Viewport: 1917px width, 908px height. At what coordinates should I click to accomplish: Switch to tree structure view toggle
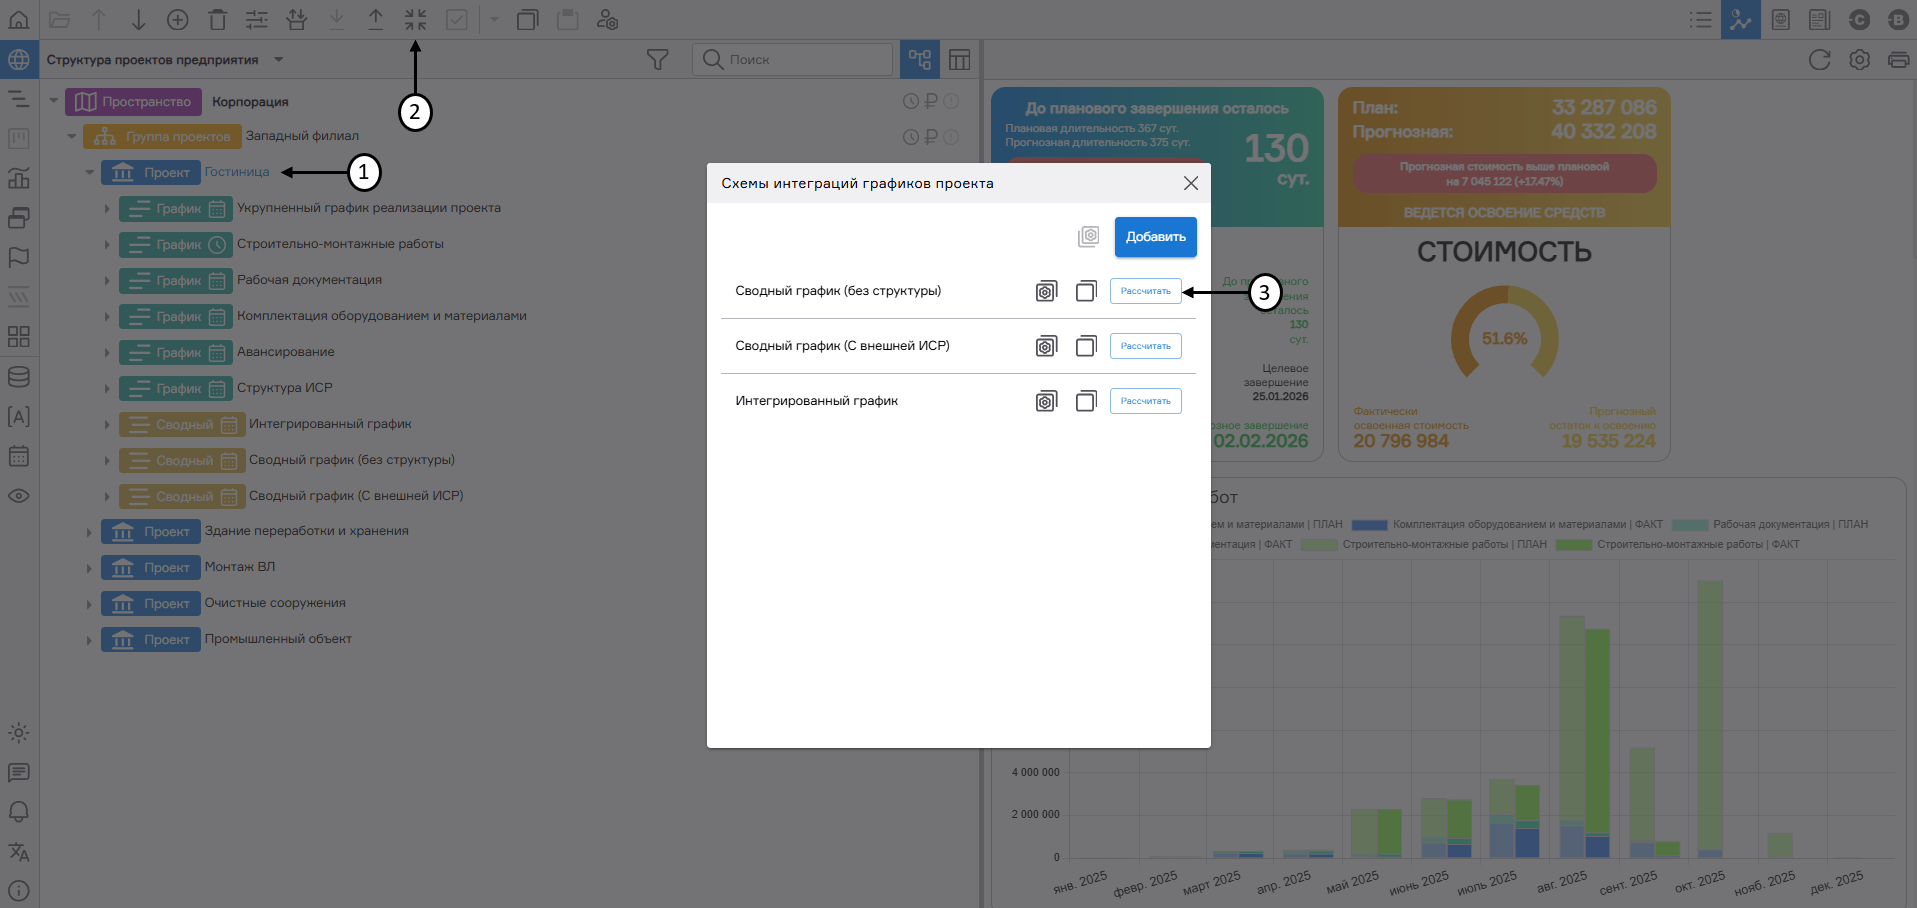(x=920, y=60)
